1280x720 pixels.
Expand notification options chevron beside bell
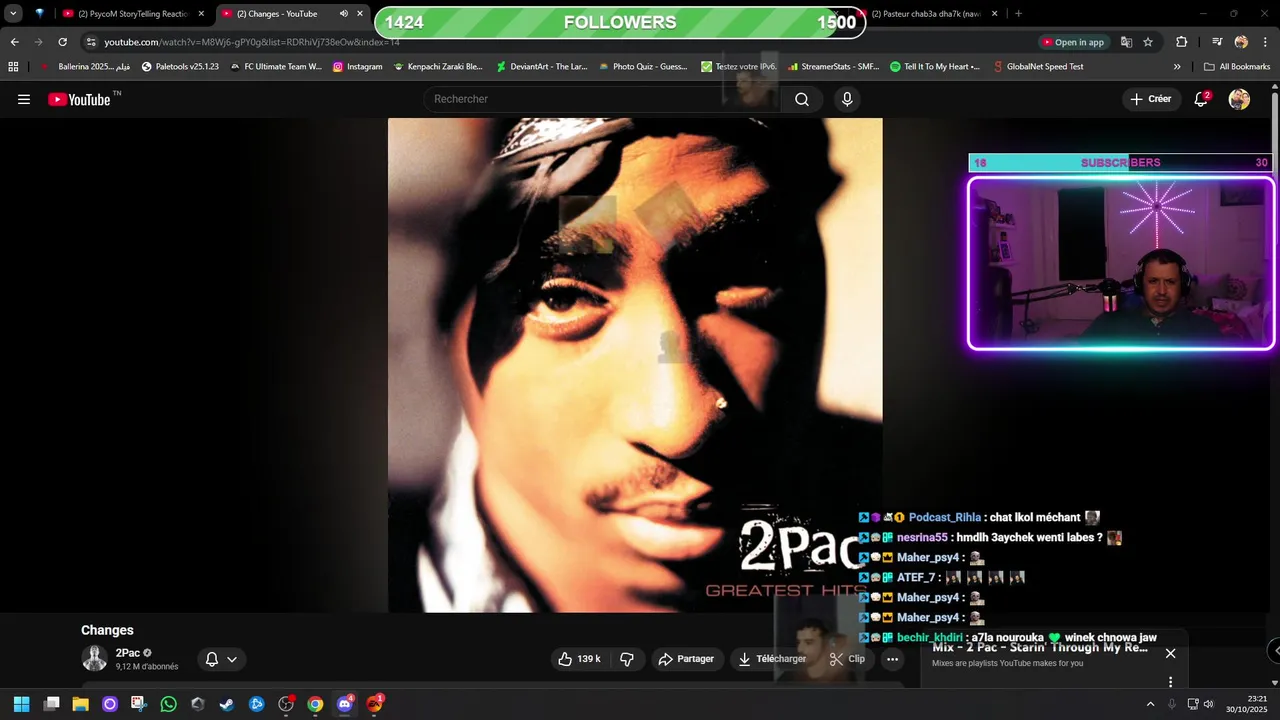[x=232, y=659]
